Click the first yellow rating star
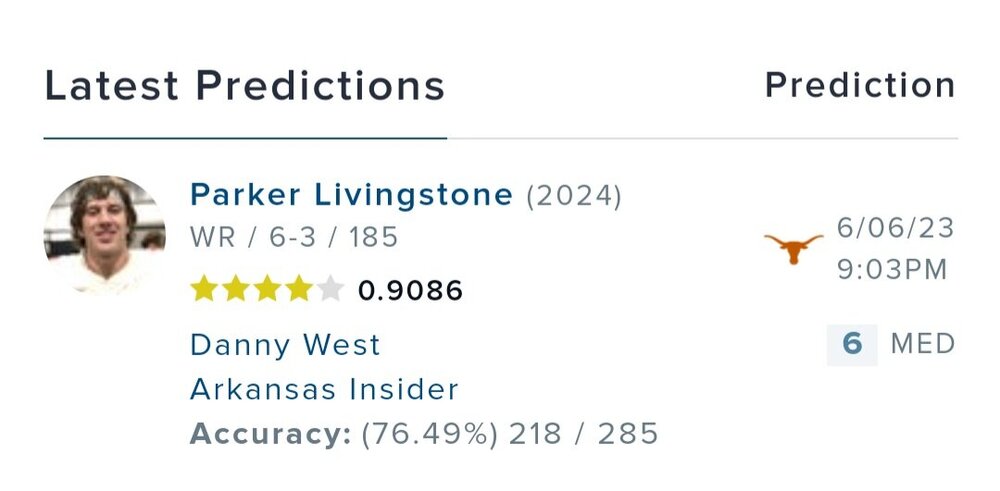The height and width of the screenshot is (491, 1000). tap(205, 290)
